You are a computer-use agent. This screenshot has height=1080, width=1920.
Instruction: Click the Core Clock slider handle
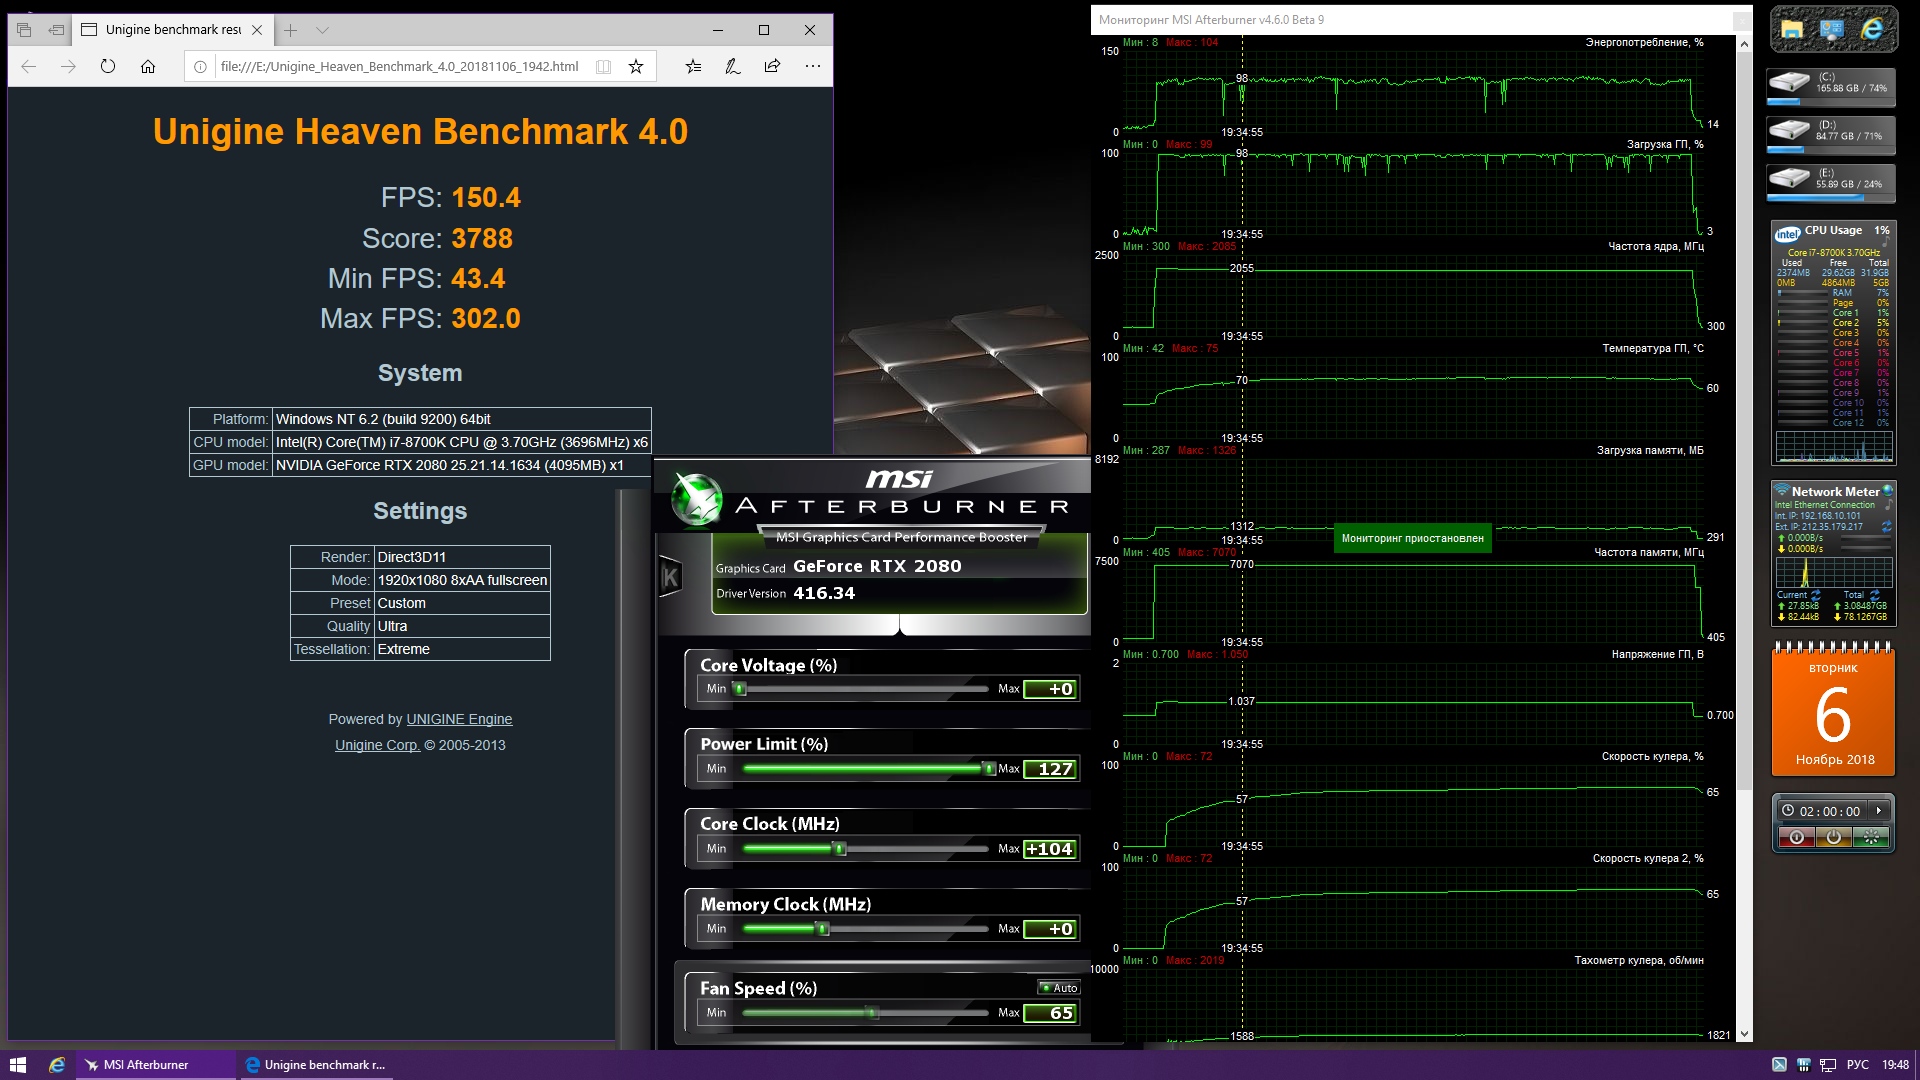840,849
